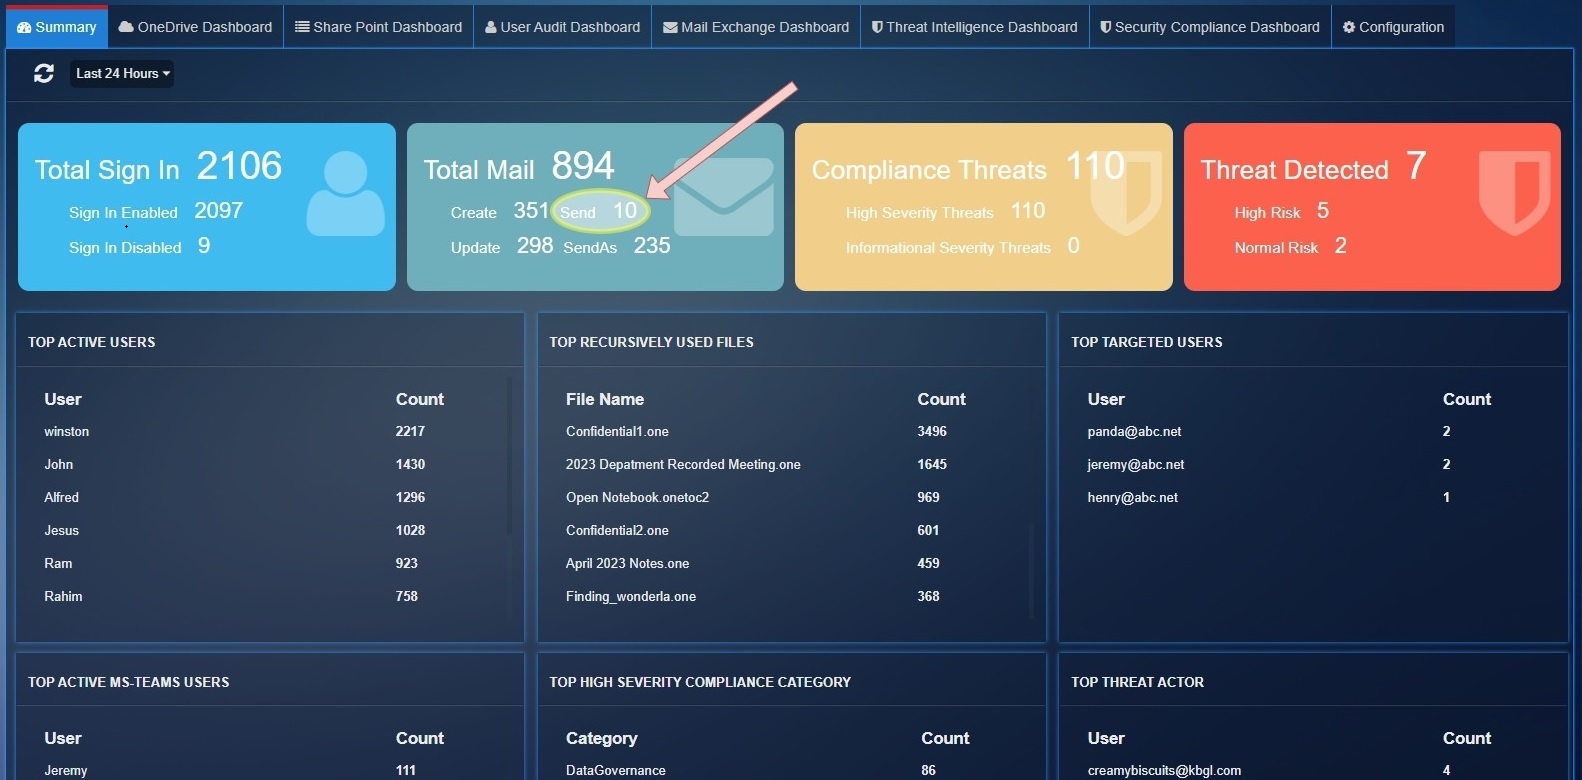Click targeted user panda@abc.net

(x=1134, y=432)
